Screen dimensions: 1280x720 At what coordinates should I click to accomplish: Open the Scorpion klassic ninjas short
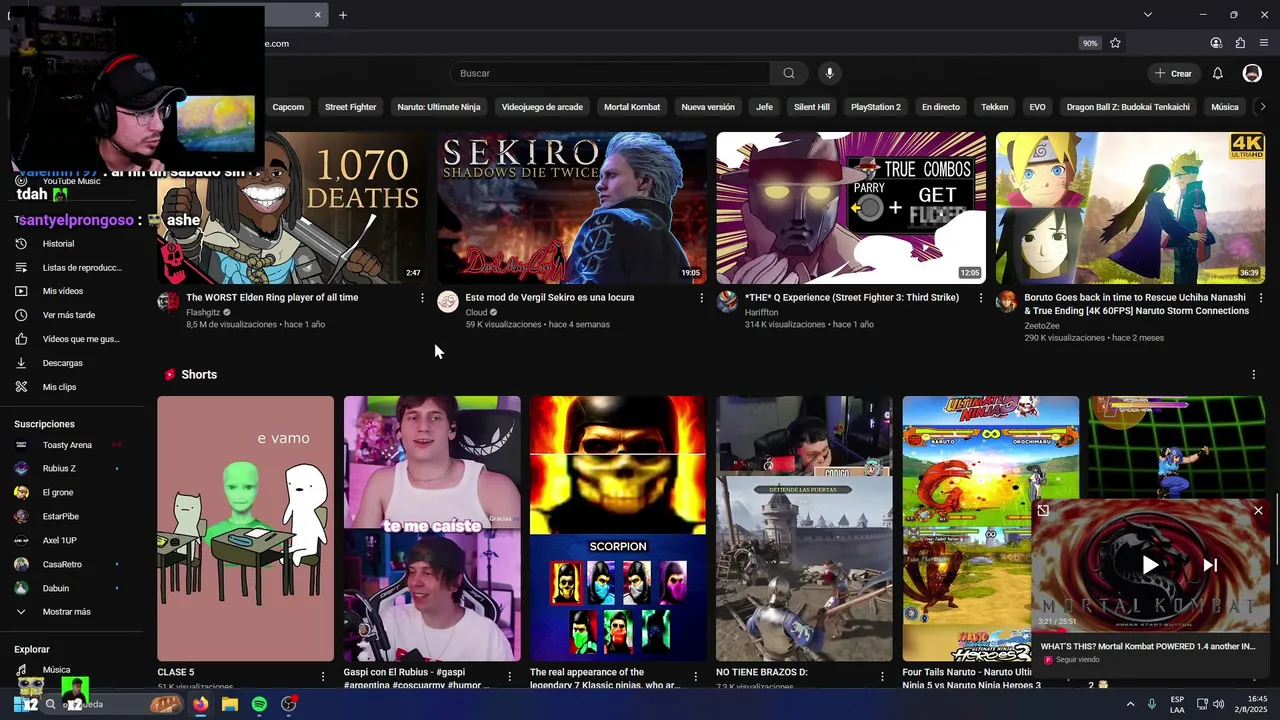[618, 528]
